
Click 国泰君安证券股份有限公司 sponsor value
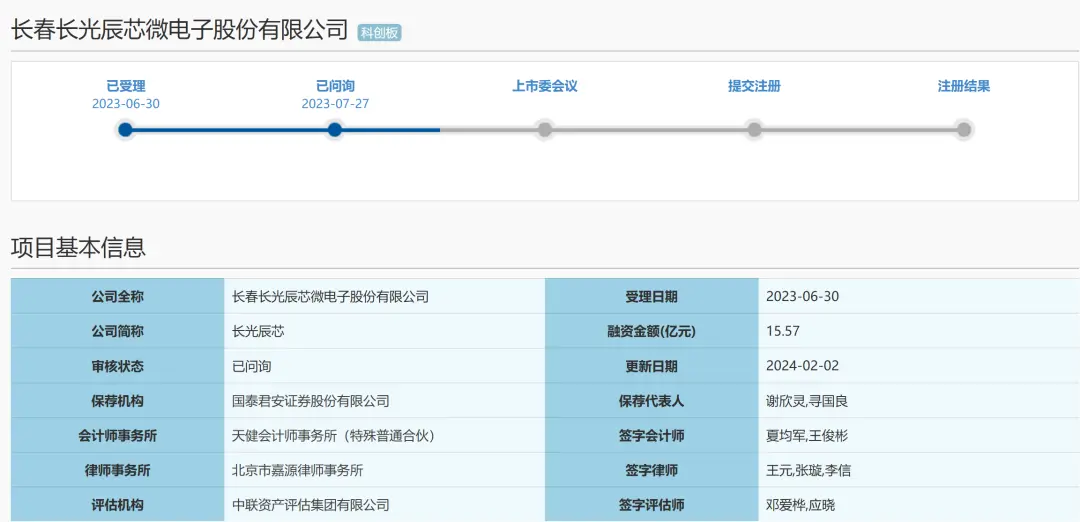click(311, 401)
